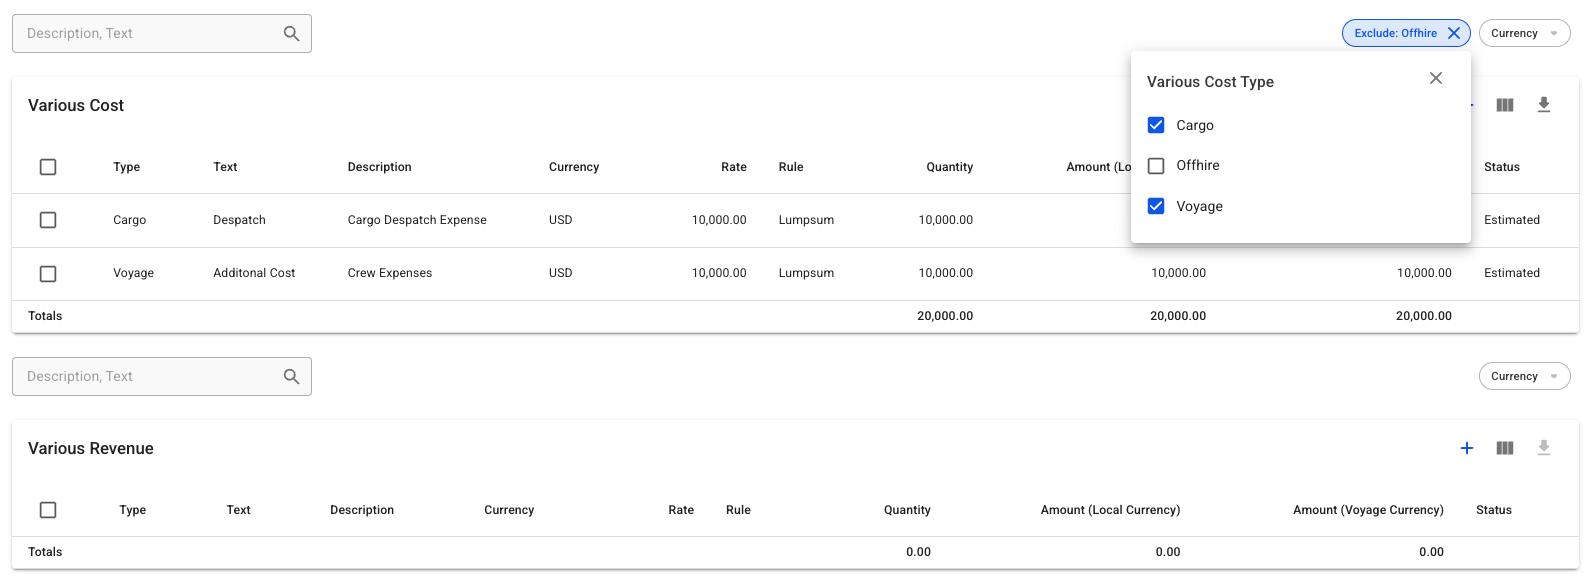Sort Various Revenue by Status column
The image size is (1589, 580).
pos(1493,510)
